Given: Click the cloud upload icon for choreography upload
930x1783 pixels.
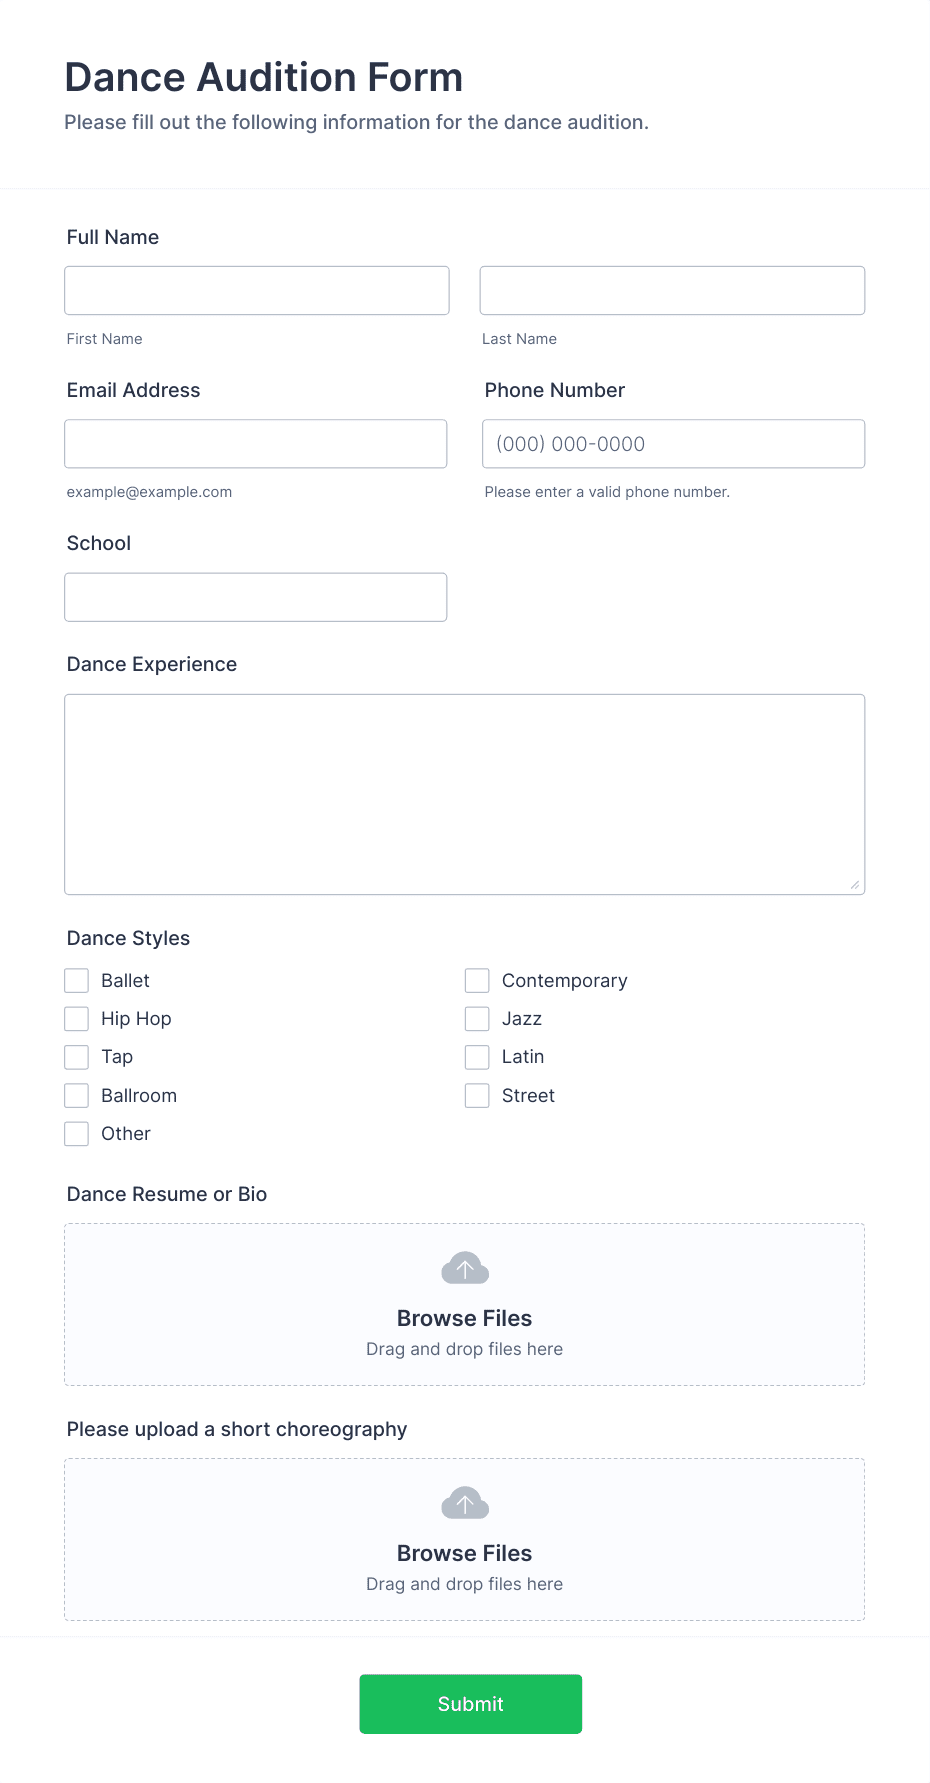Looking at the screenshot, I should coord(464,1502).
